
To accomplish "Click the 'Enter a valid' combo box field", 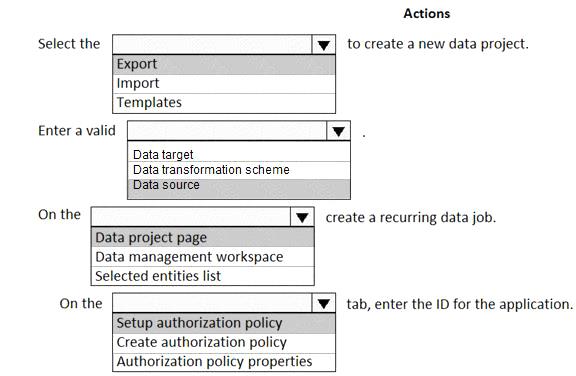I will pos(227,131).
